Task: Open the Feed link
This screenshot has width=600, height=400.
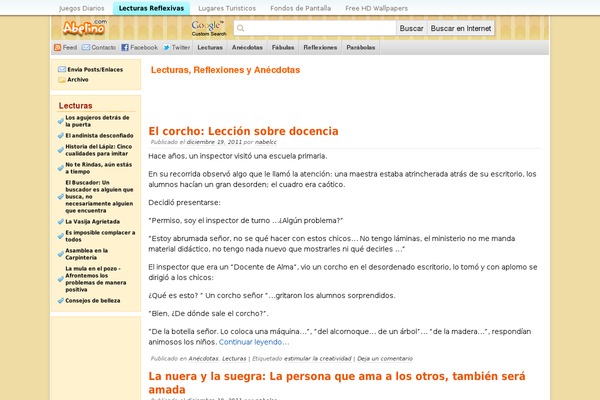Action: coord(70,47)
